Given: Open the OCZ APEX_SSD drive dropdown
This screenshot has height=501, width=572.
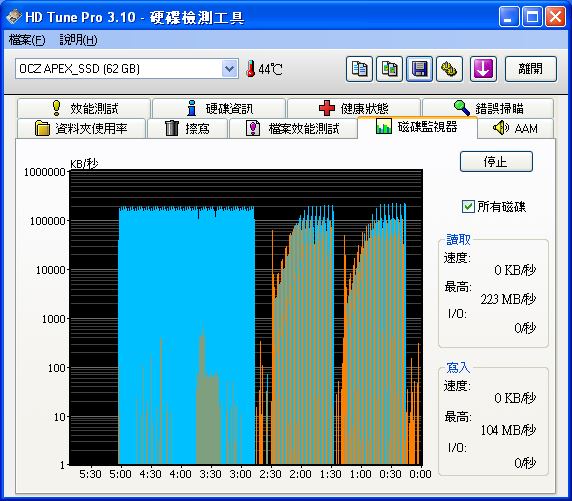Looking at the screenshot, I should (229, 69).
